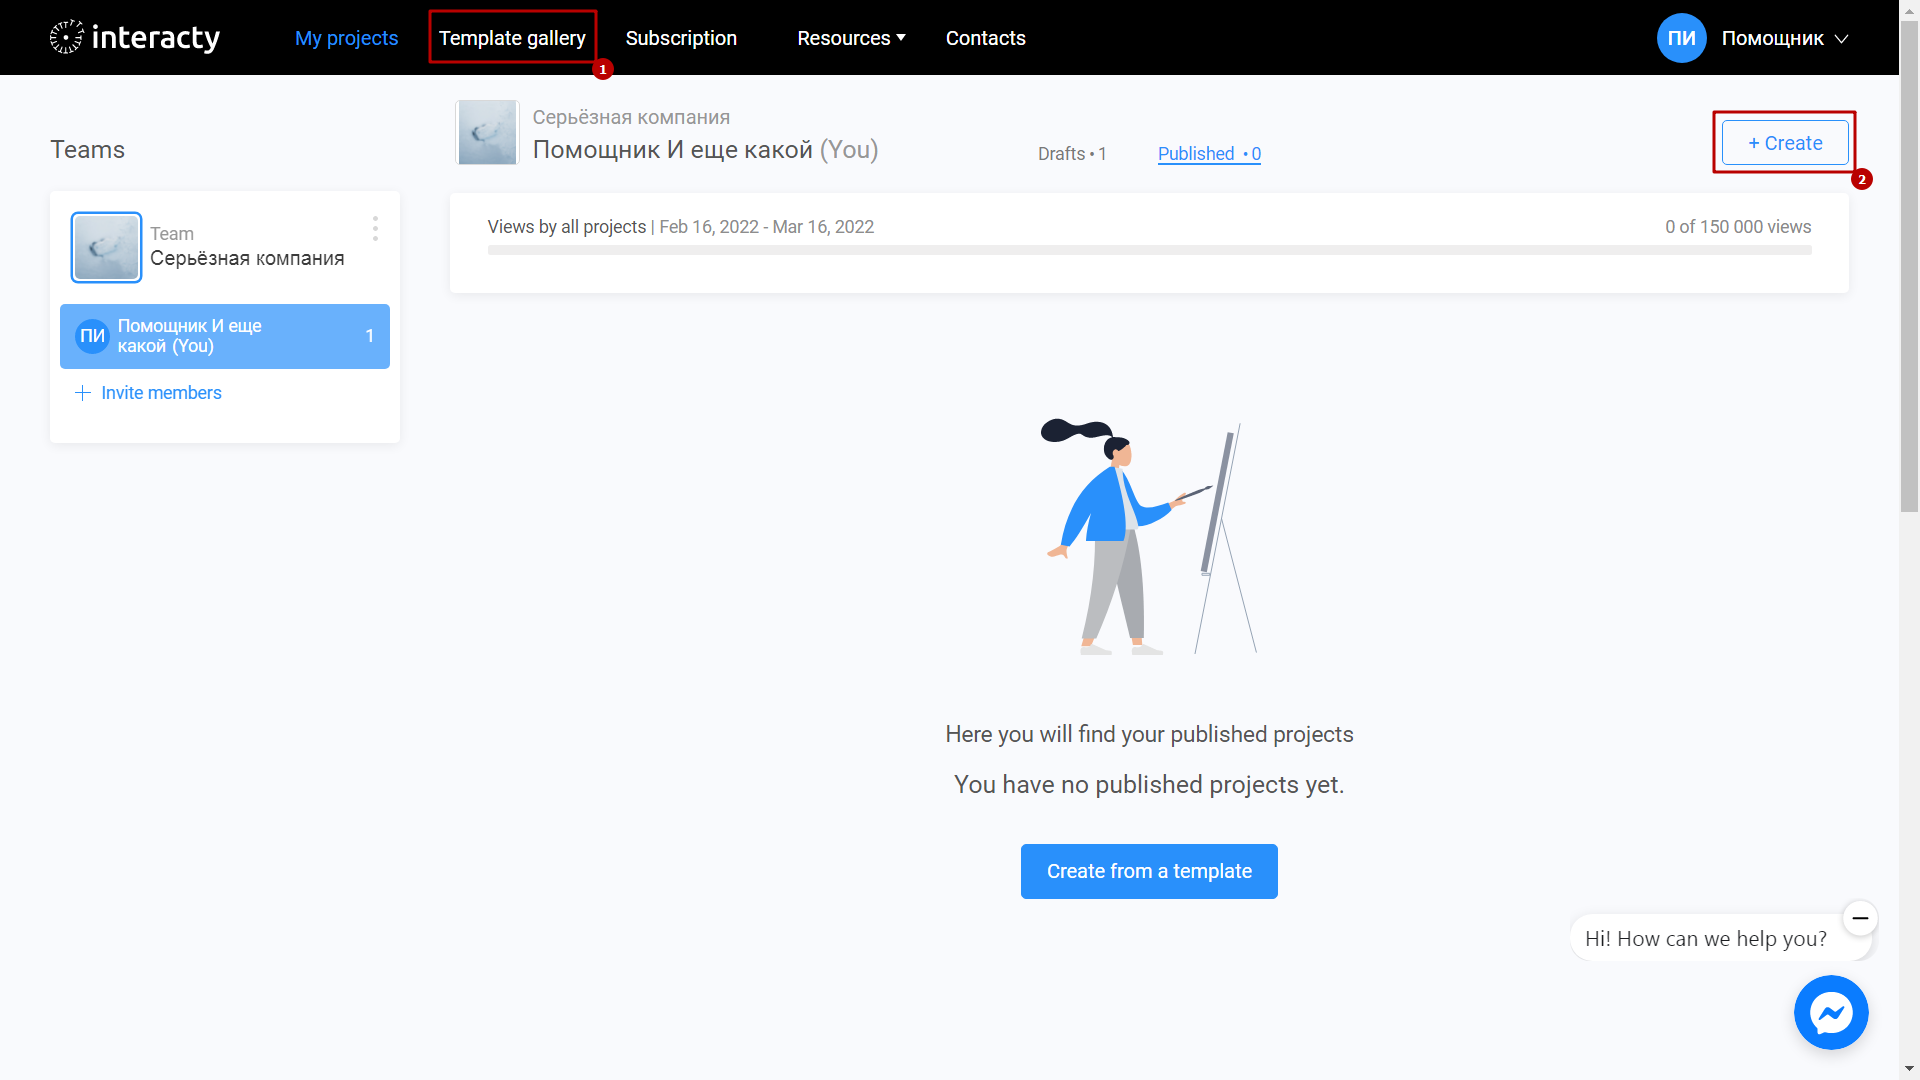
Task: Click the three-dot menu icon for Team
Action: [375, 229]
